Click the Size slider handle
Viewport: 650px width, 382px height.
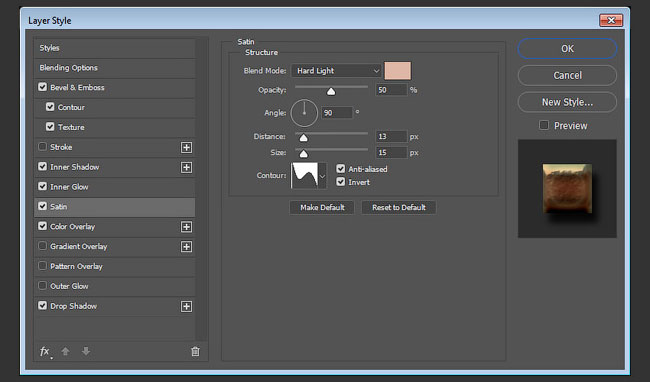point(303,154)
